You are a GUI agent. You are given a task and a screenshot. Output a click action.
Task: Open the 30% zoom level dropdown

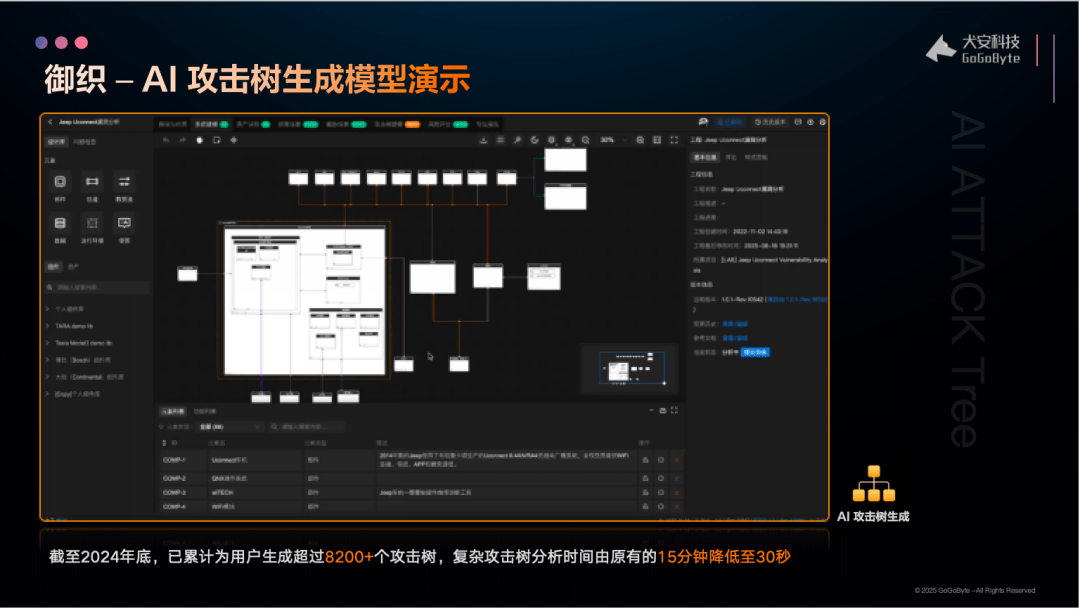(x=611, y=140)
